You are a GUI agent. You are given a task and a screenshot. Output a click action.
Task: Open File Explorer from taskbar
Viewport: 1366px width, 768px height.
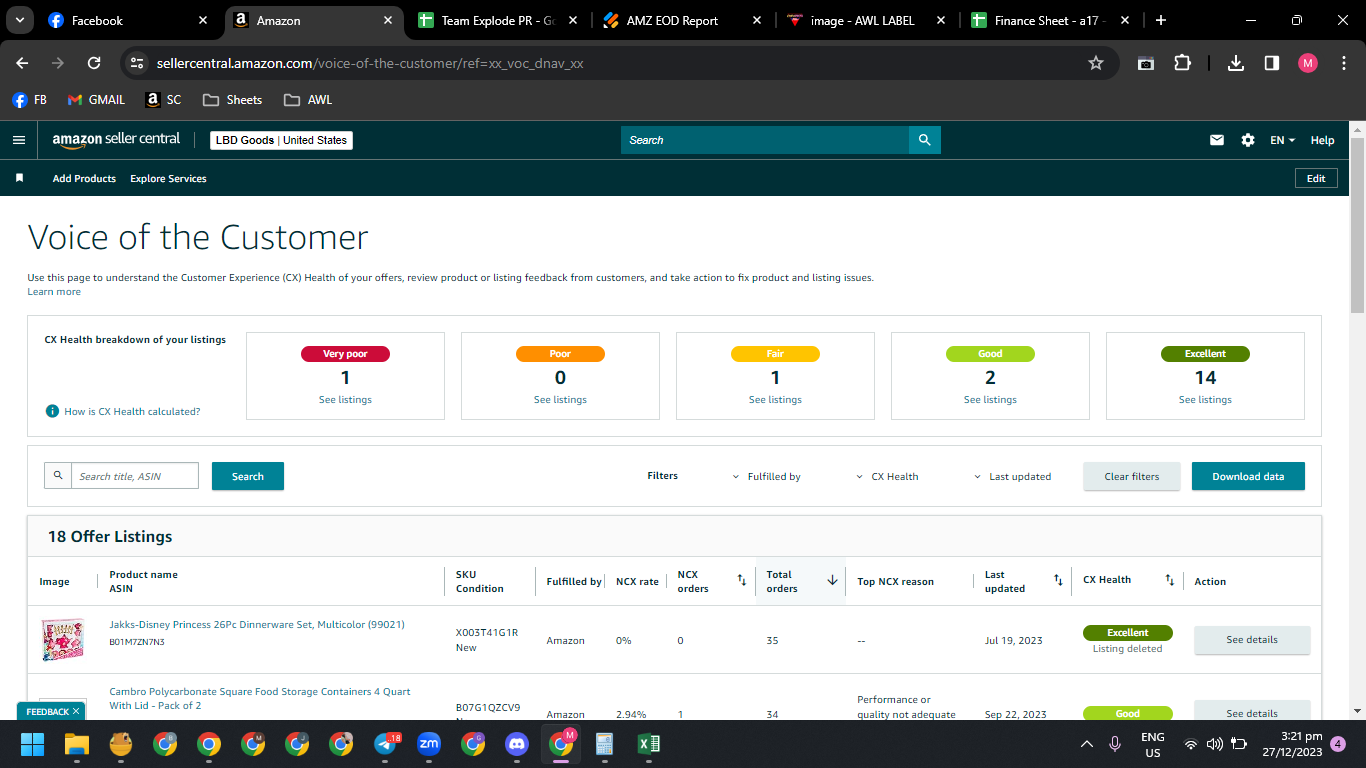[x=77, y=744]
